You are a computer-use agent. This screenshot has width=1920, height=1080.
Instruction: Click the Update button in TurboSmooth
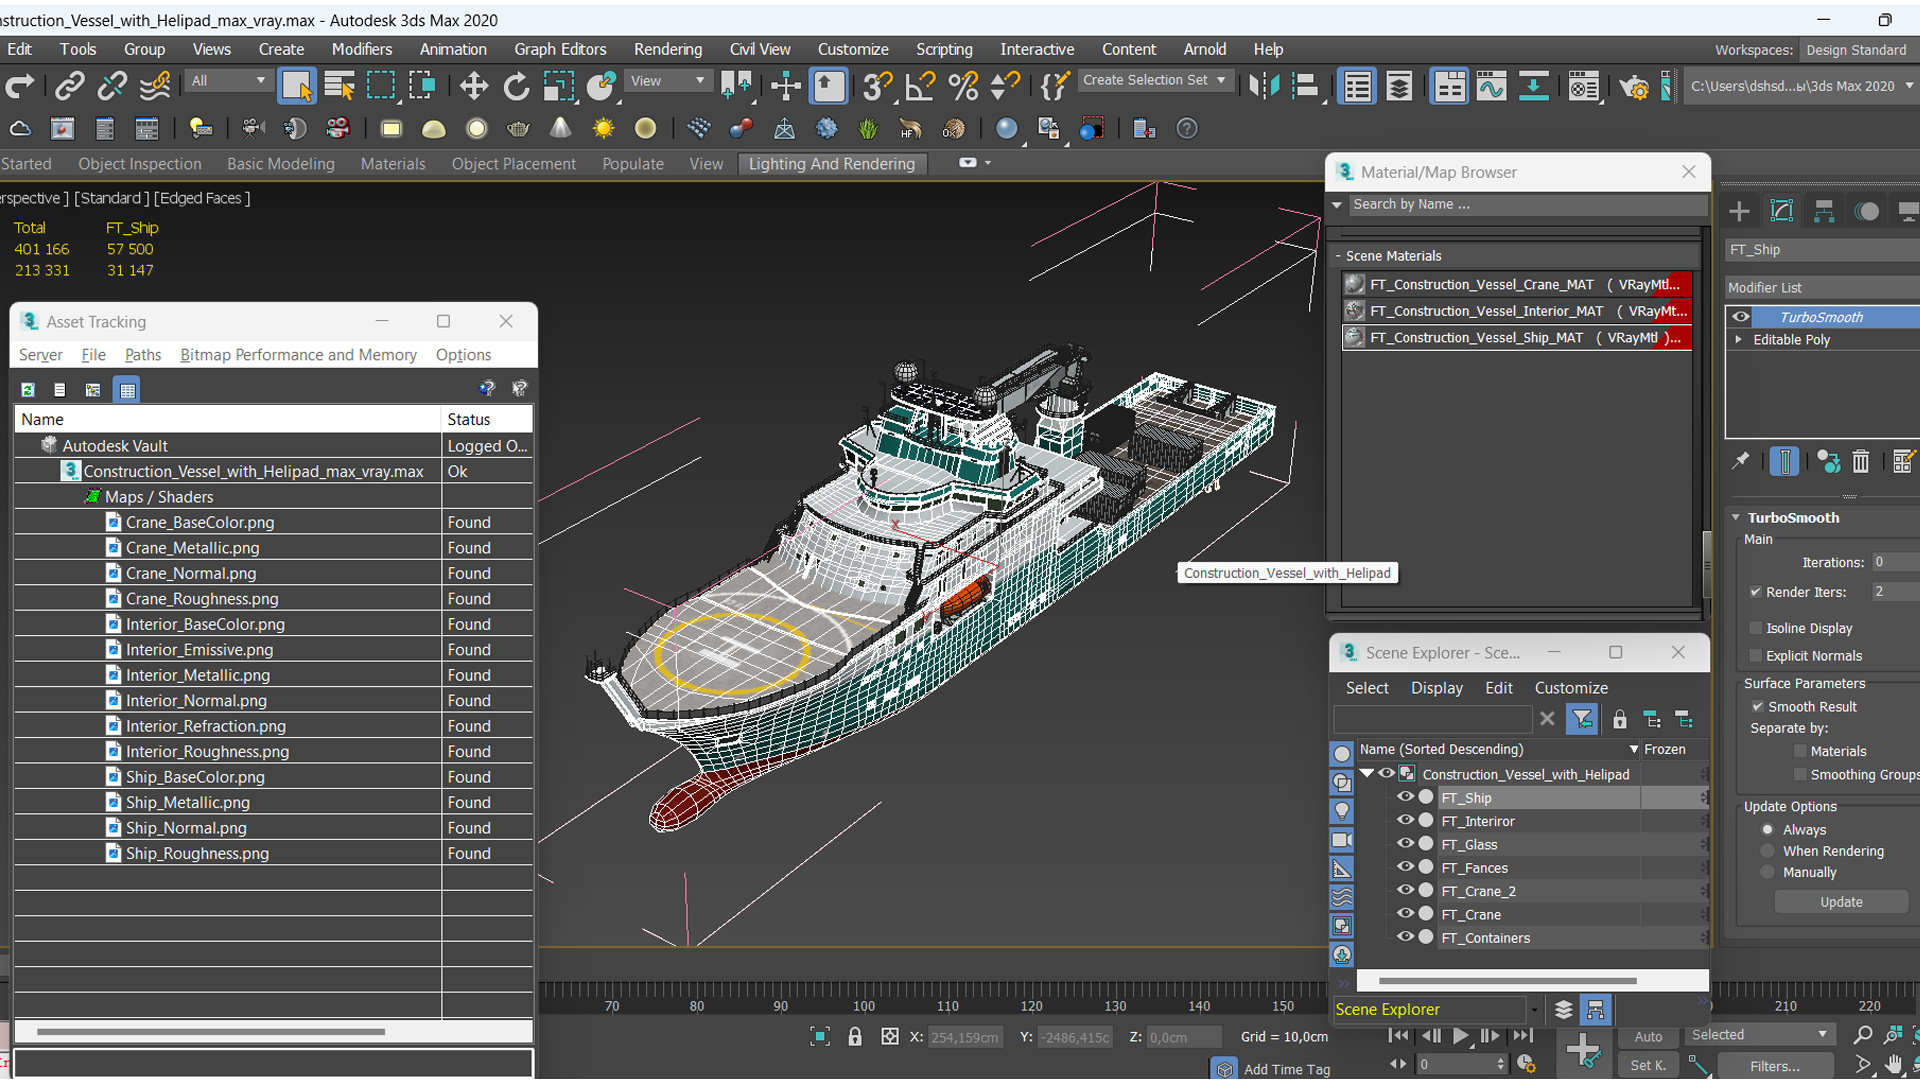(x=1841, y=901)
